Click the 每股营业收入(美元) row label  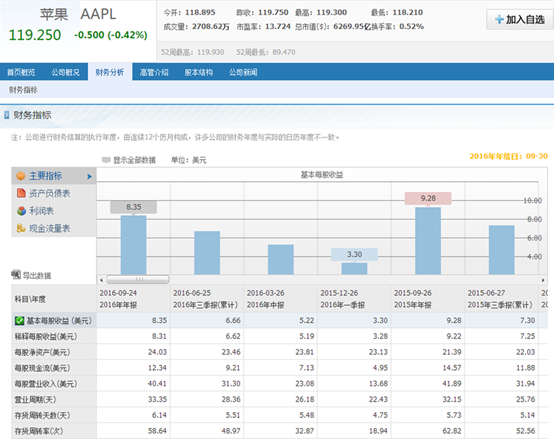46,384
